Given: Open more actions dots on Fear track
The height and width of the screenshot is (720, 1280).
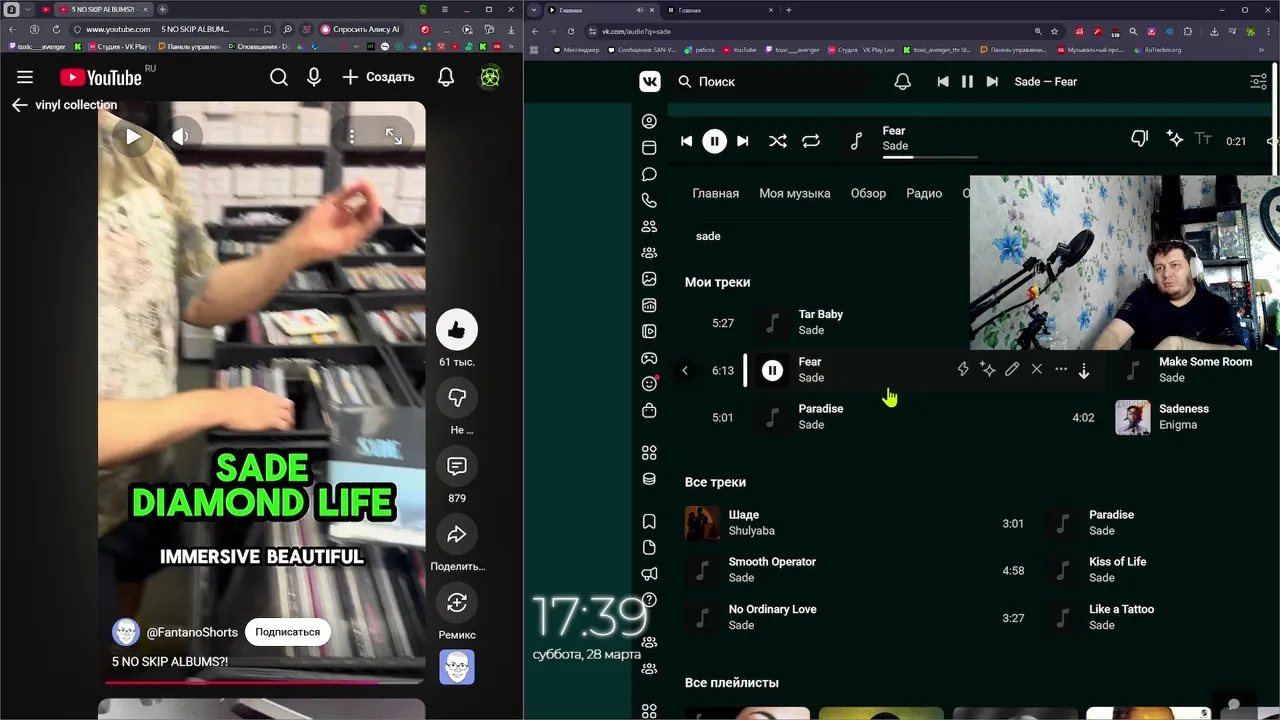Looking at the screenshot, I should tap(1061, 369).
